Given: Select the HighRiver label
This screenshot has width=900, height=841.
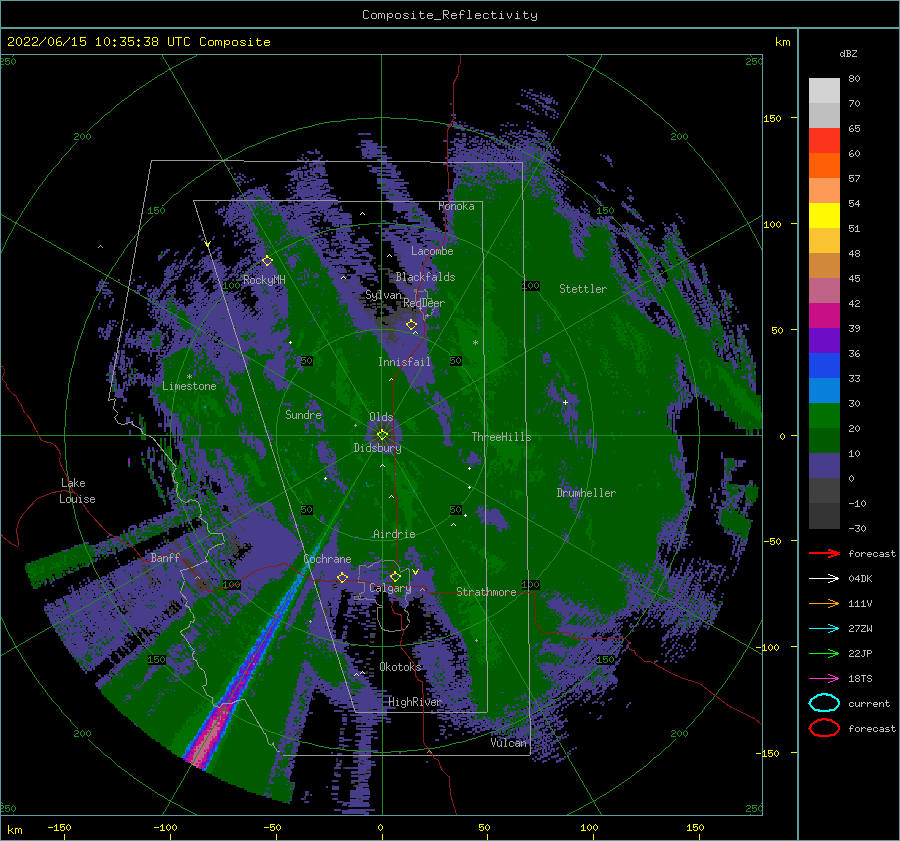Looking at the screenshot, I should tap(414, 702).
